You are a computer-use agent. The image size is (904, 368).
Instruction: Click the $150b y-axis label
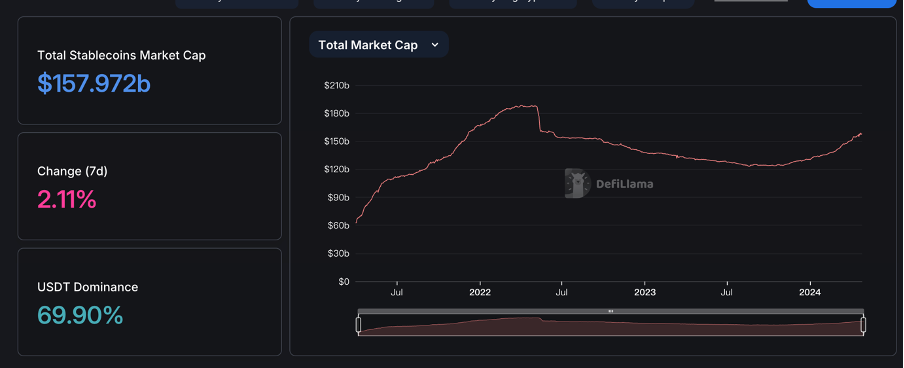click(337, 141)
